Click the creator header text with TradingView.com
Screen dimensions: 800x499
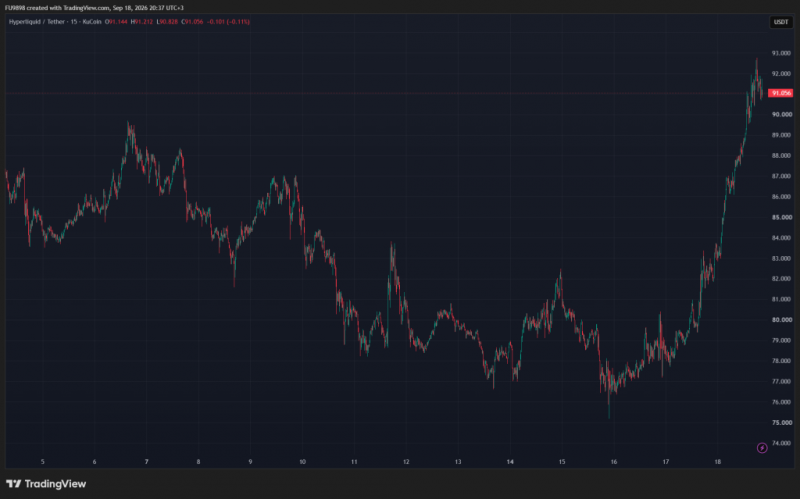coord(94,8)
